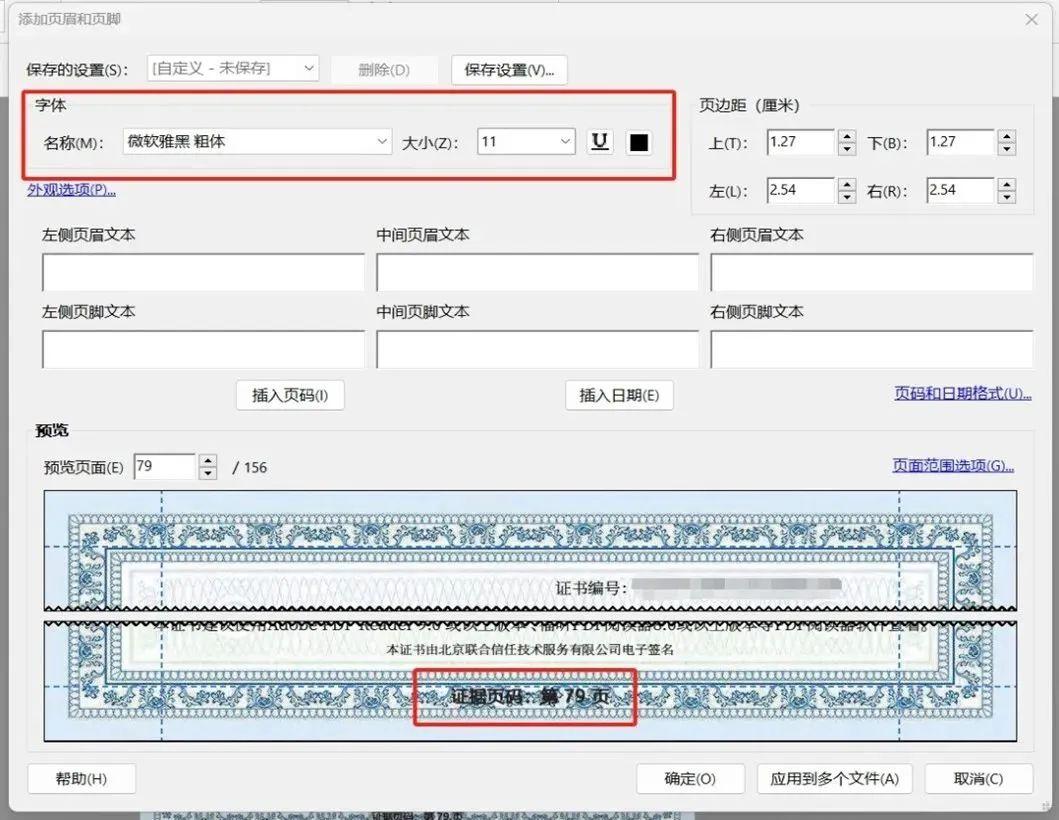Viewport: 1059px width, 820px height.
Task: Click the Insert Page Number button
Action: click(x=290, y=395)
